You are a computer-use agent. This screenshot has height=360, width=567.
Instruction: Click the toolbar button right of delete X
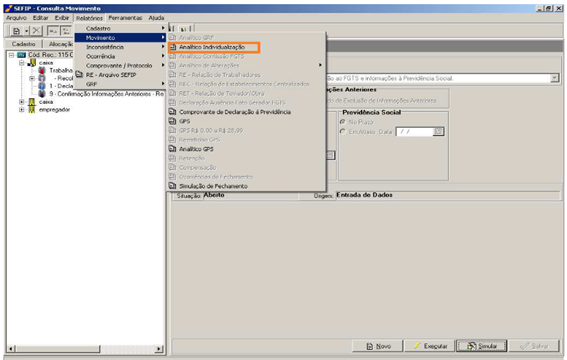point(53,31)
